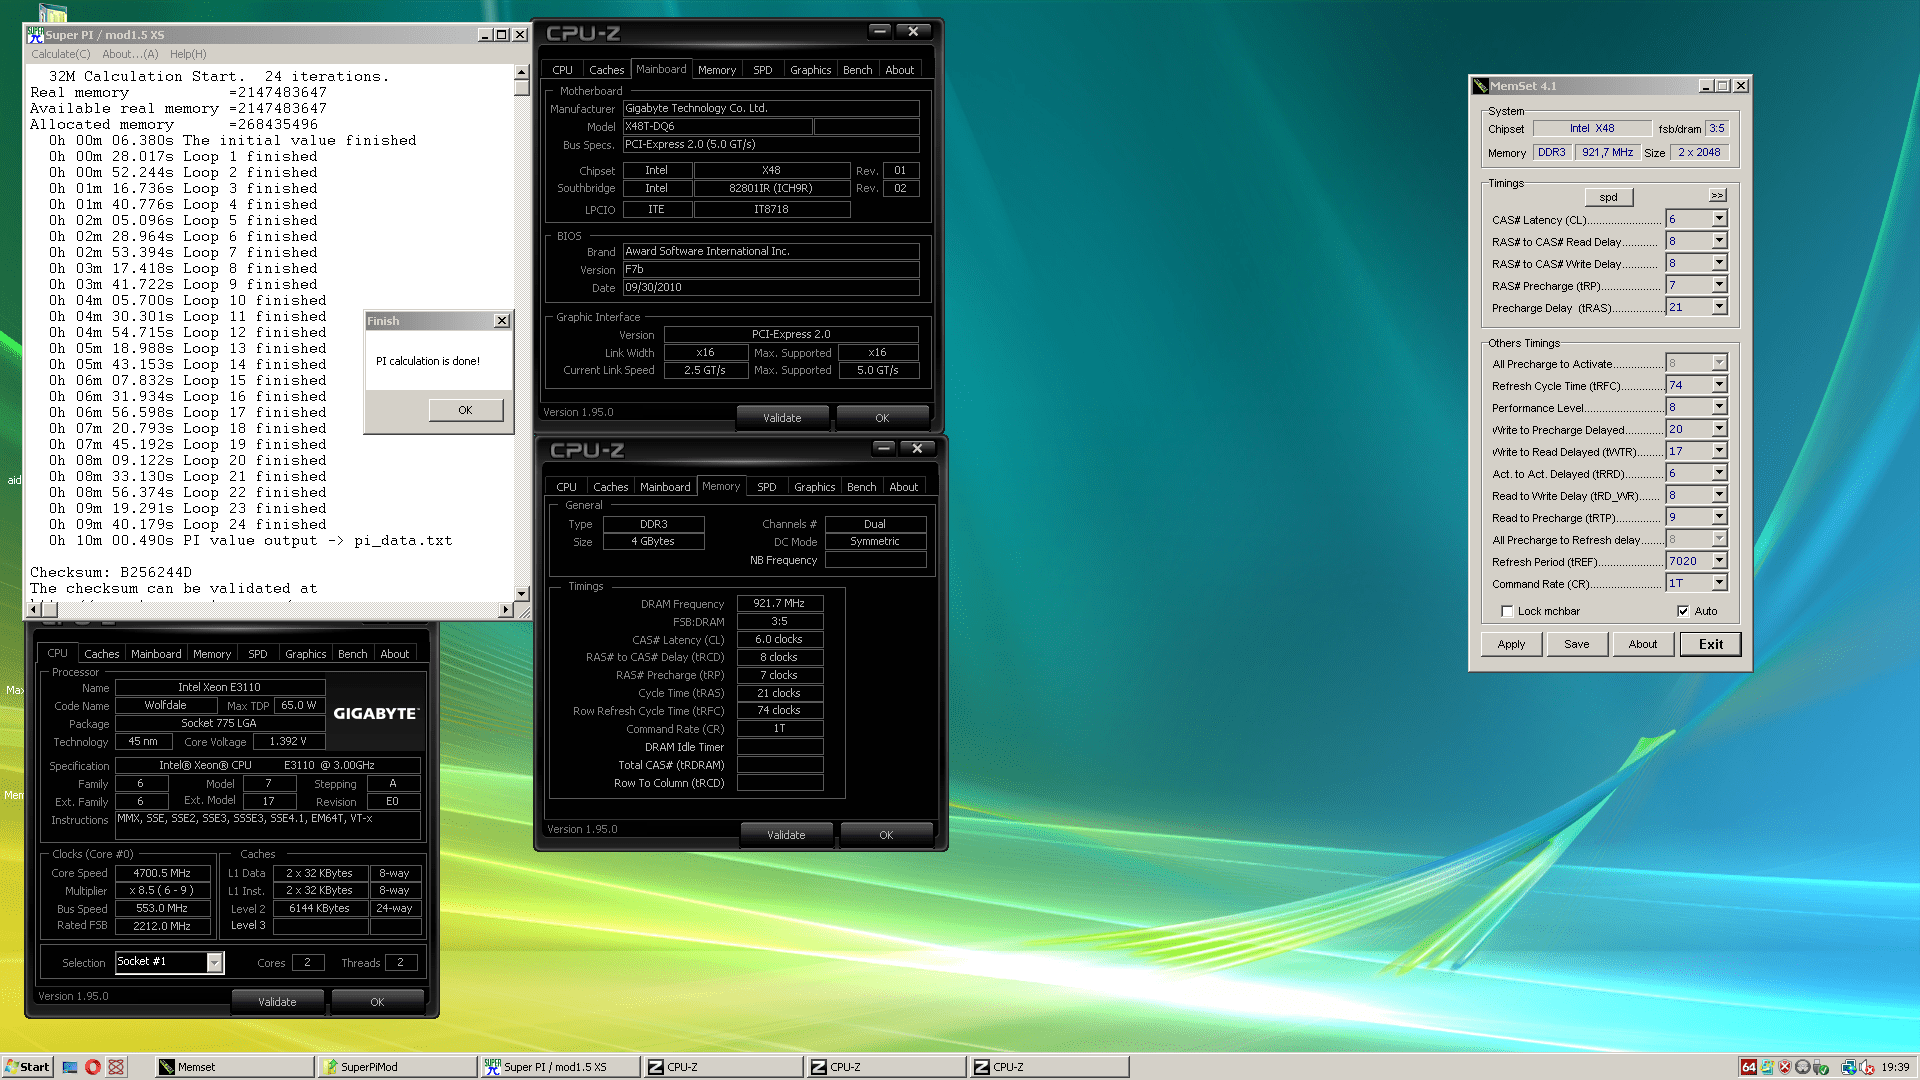1920x1080 pixels.
Task: Open Command Rate (CR) dropdown
Action: [1719, 583]
